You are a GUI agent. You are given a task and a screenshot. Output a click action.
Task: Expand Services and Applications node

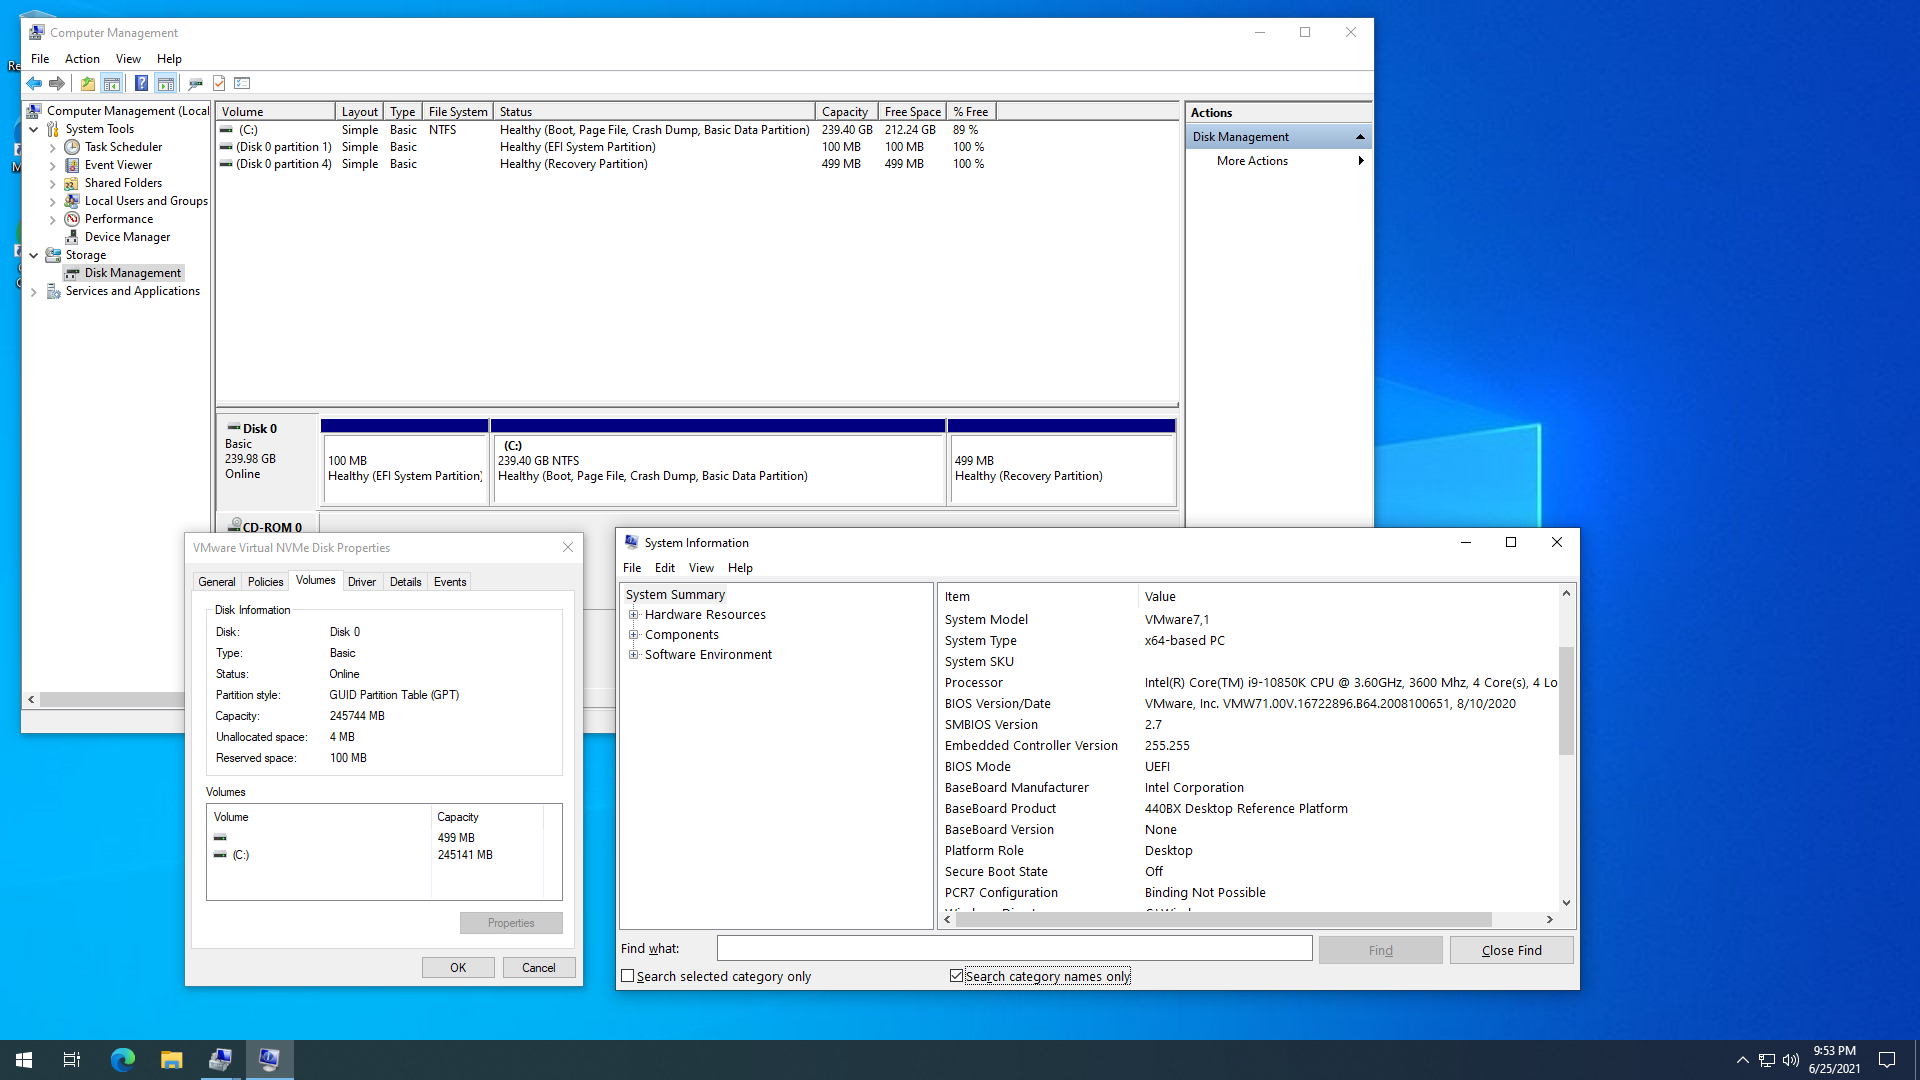click(34, 292)
